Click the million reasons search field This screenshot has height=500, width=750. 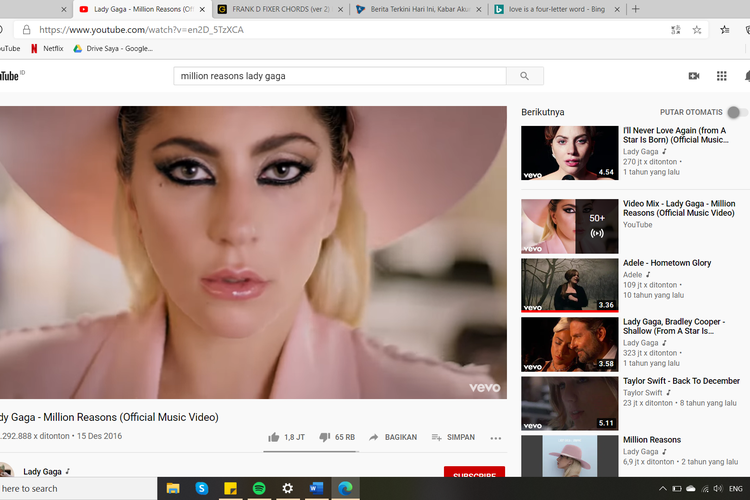[340, 76]
